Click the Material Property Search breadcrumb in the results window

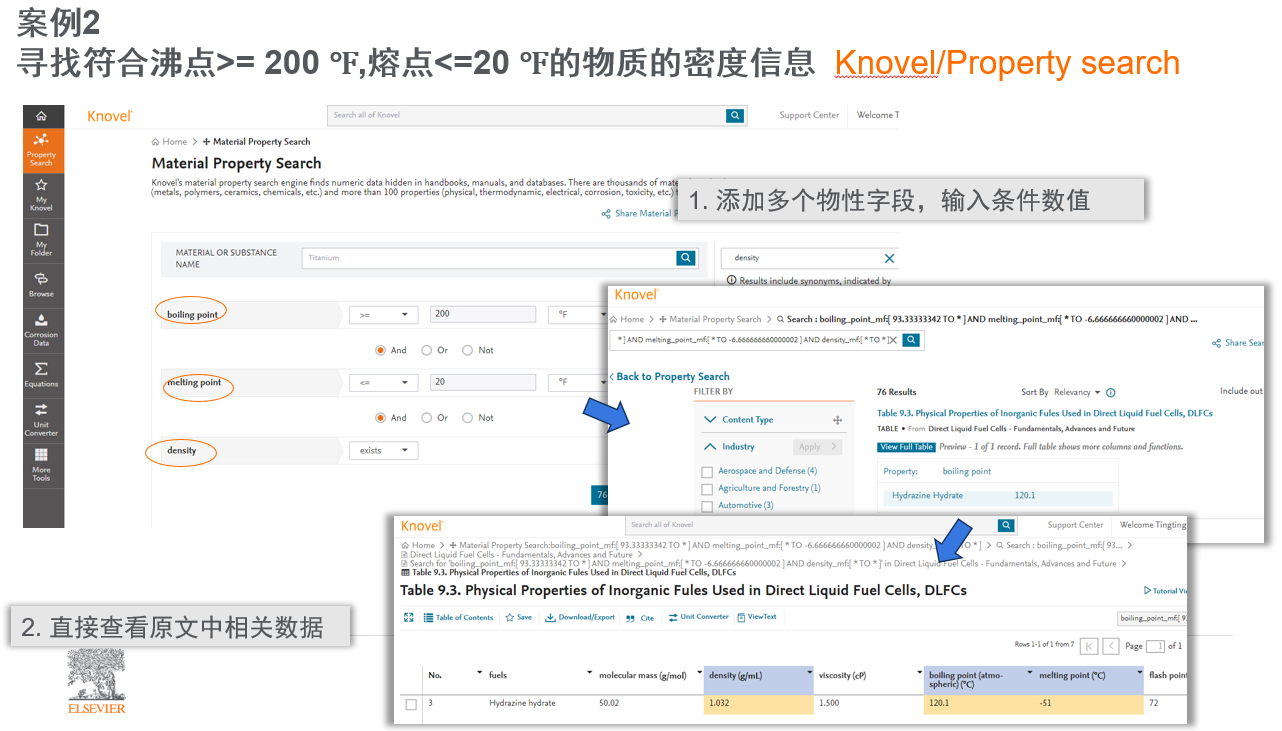pyautogui.click(x=710, y=319)
